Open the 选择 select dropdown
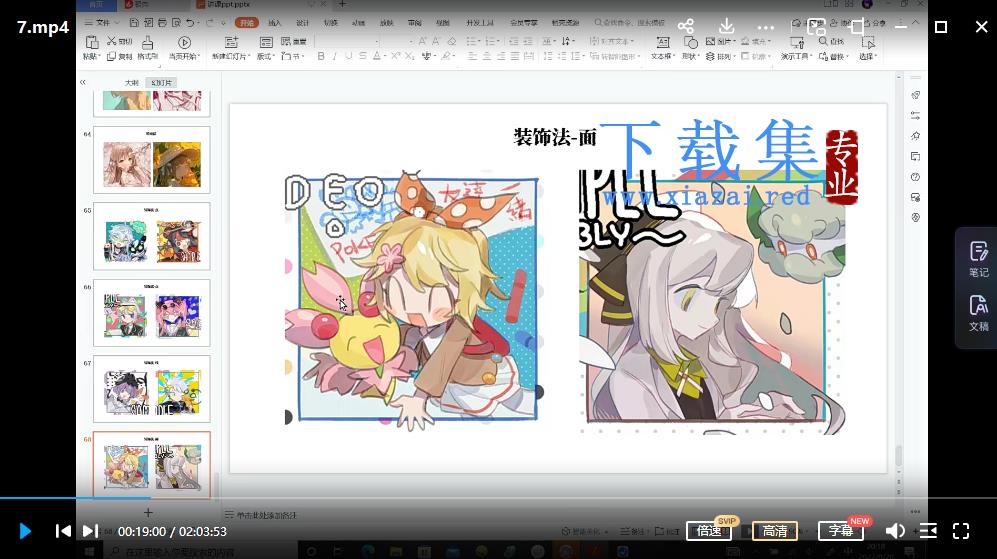 pos(868,48)
